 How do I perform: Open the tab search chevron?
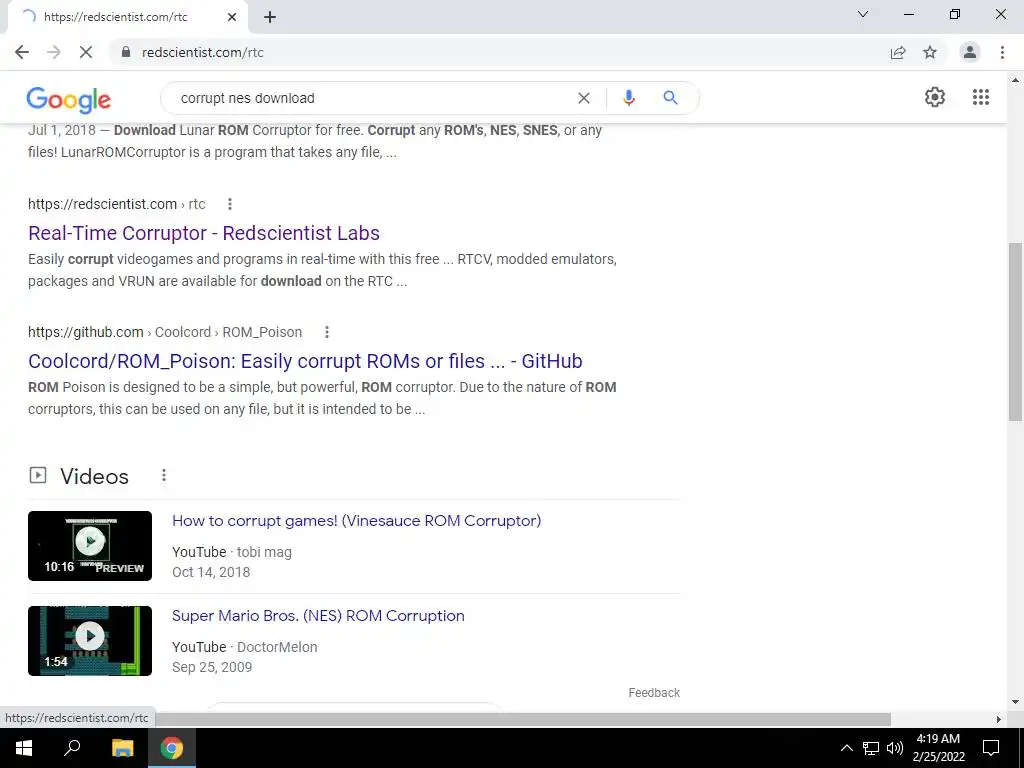coord(863,14)
